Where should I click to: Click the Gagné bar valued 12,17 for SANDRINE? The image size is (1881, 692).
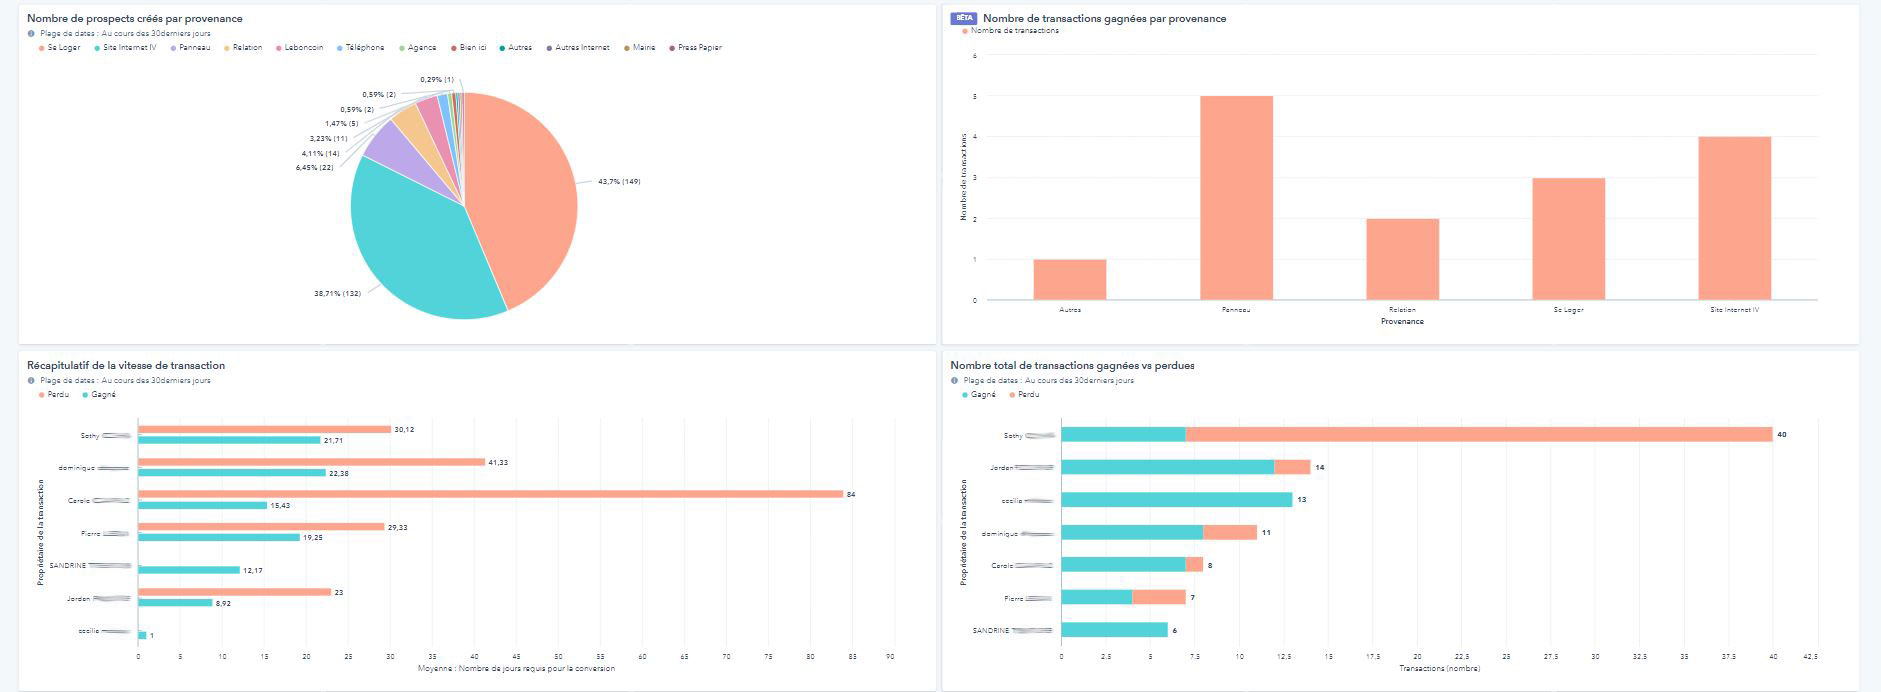click(x=189, y=570)
